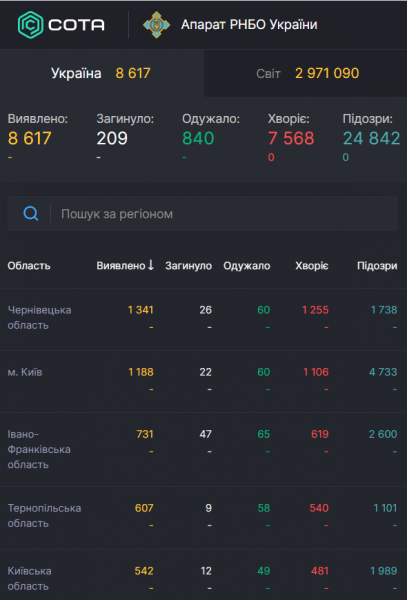Sort table by Підозри column header
Image resolution: width=407 pixels, height=600 pixels.
tap(377, 266)
